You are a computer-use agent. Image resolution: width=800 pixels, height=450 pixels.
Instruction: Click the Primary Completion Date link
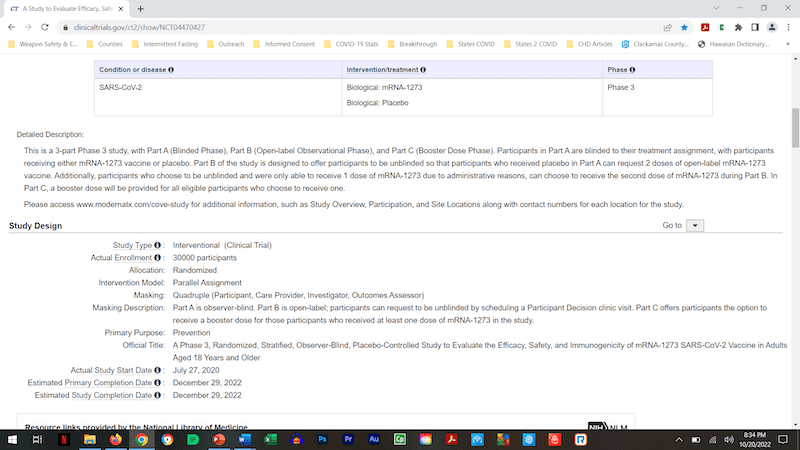coord(108,383)
